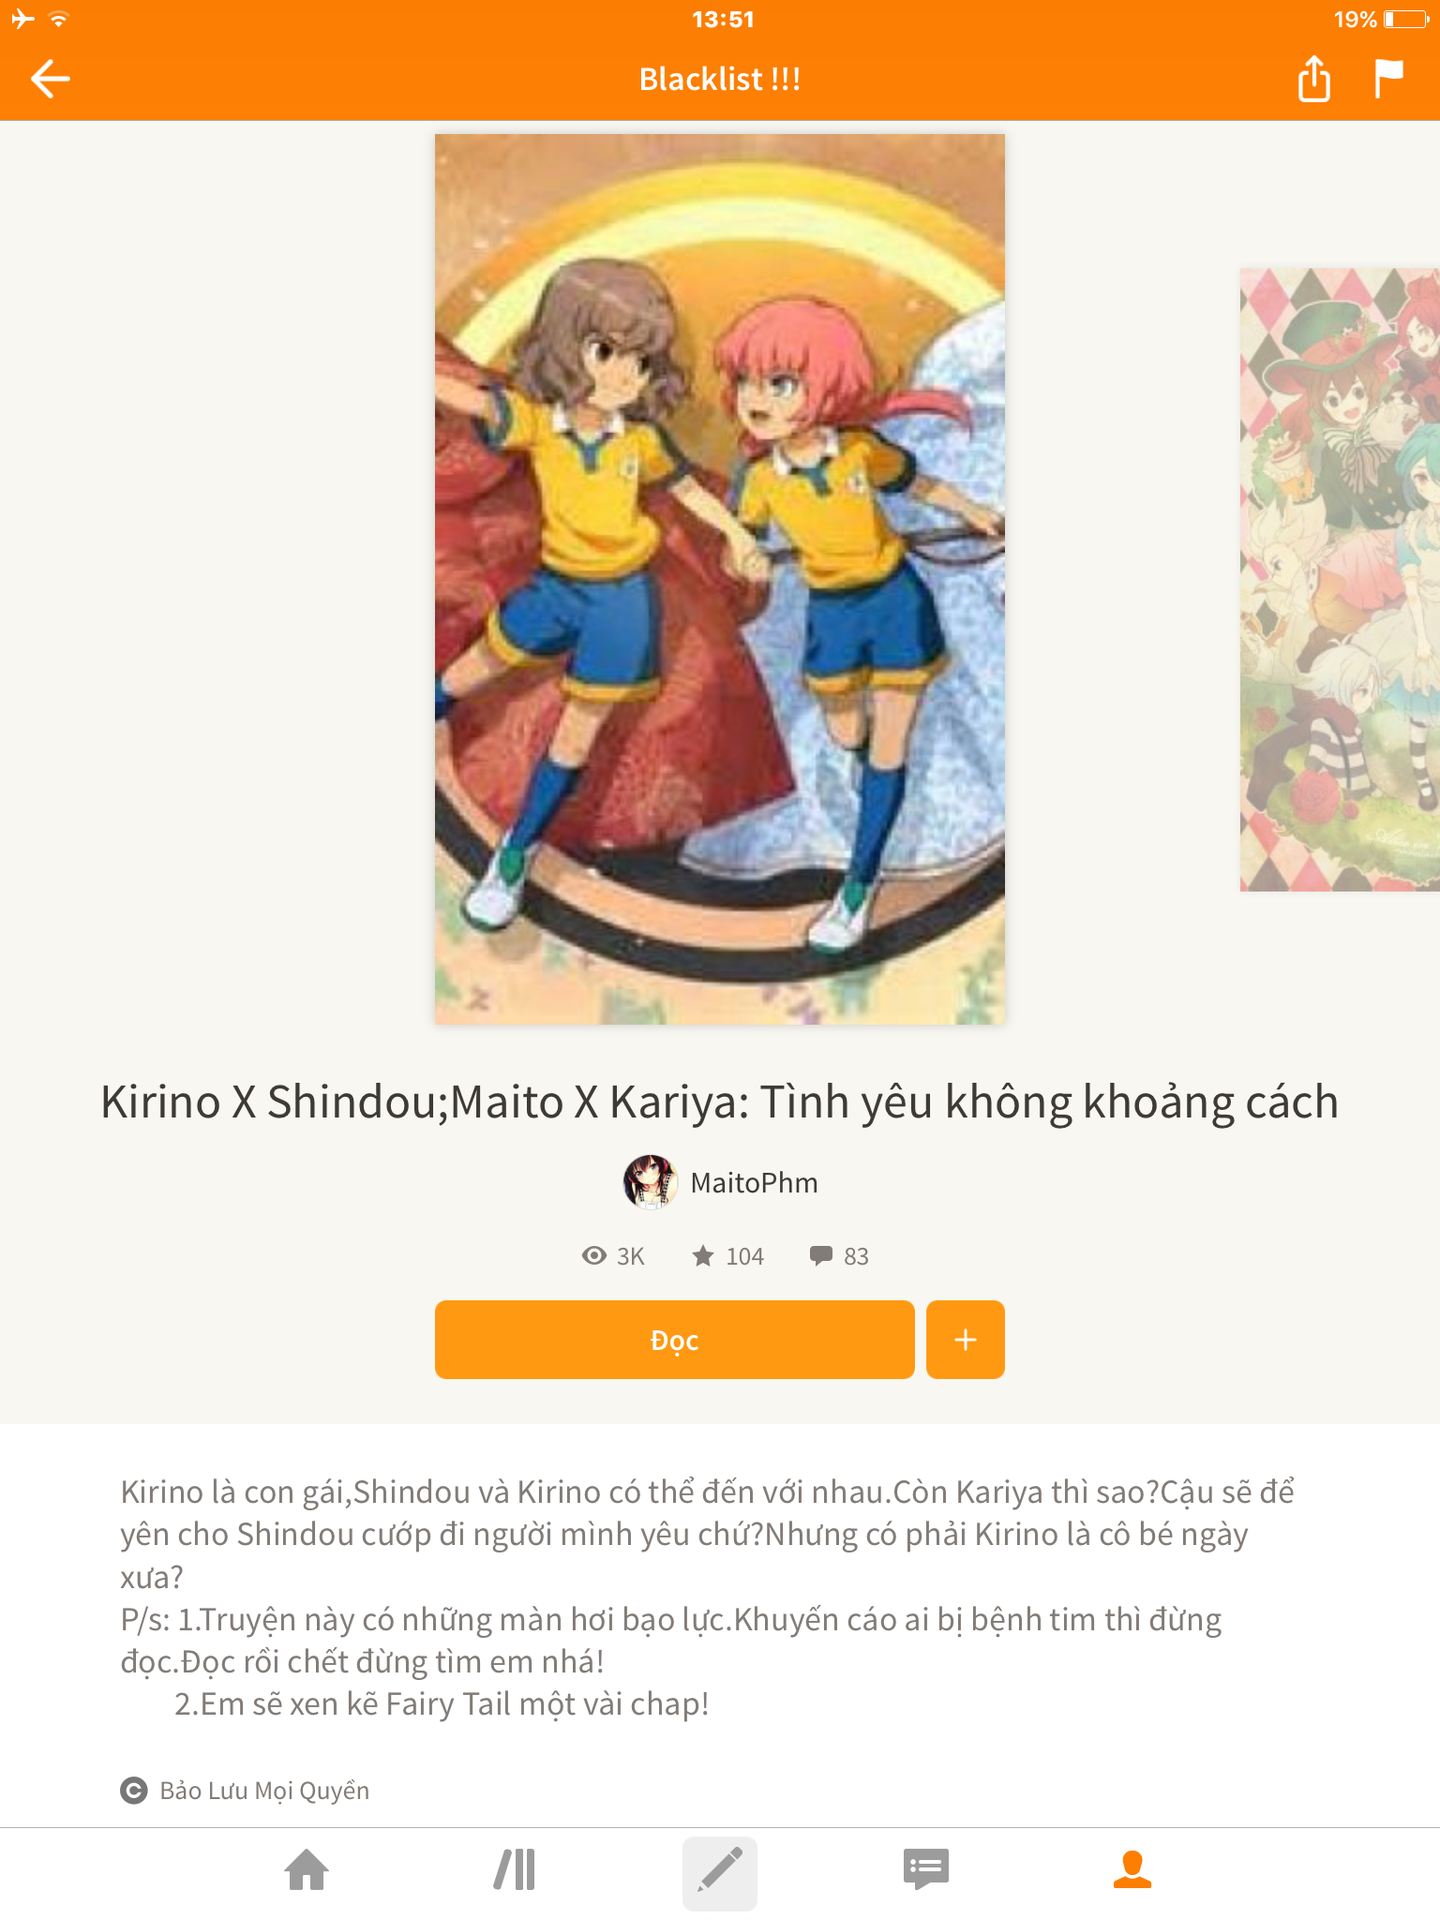Open the messages inbox icon
Viewport: 1440px width, 1920px height.
click(926, 1869)
